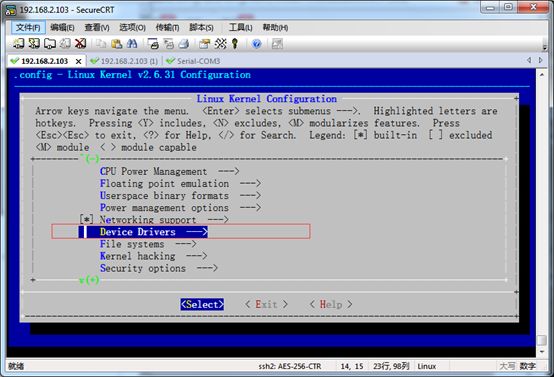Screen dimensions: 554x377
Task: Click the Linux Kernel Configuration dialog title
Action: pyautogui.click(x=266, y=99)
